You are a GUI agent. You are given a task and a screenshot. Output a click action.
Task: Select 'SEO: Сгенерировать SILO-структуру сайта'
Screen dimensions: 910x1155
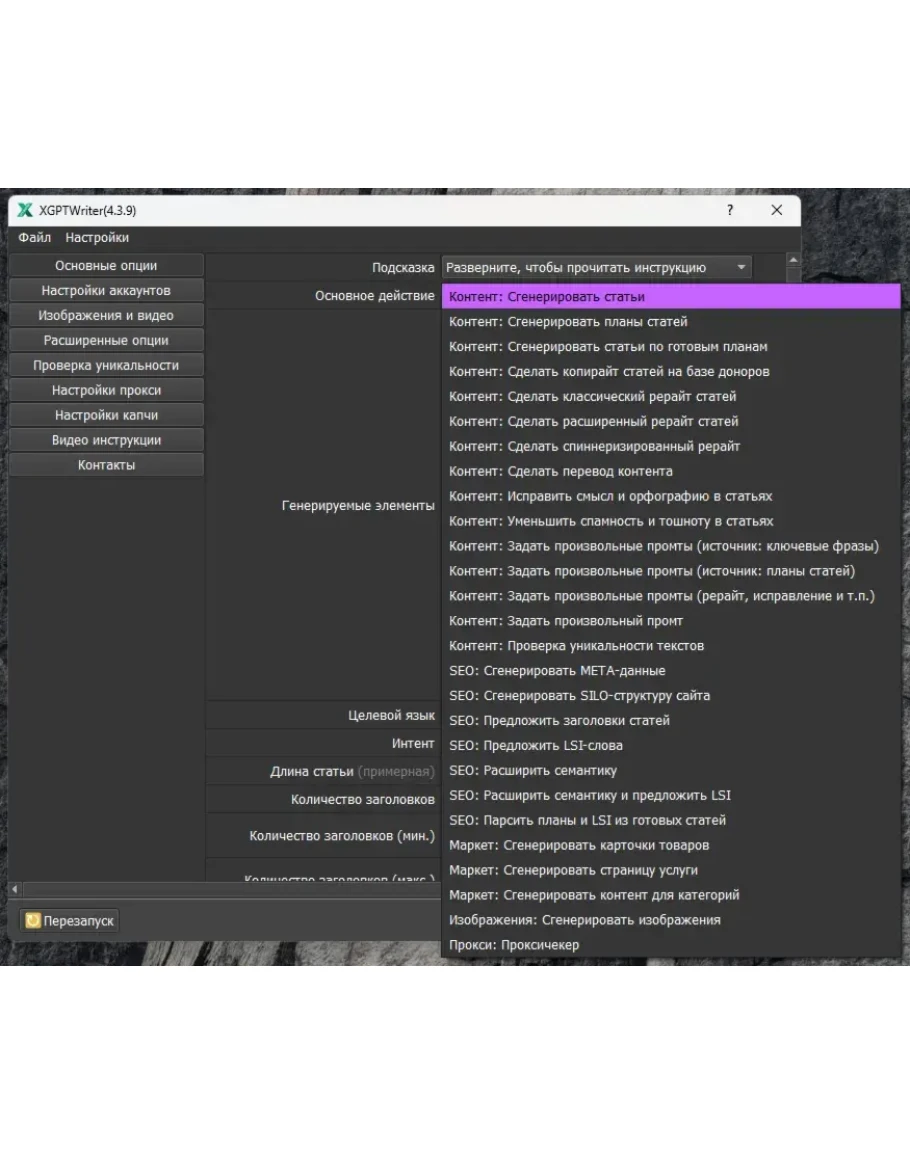pos(671,696)
